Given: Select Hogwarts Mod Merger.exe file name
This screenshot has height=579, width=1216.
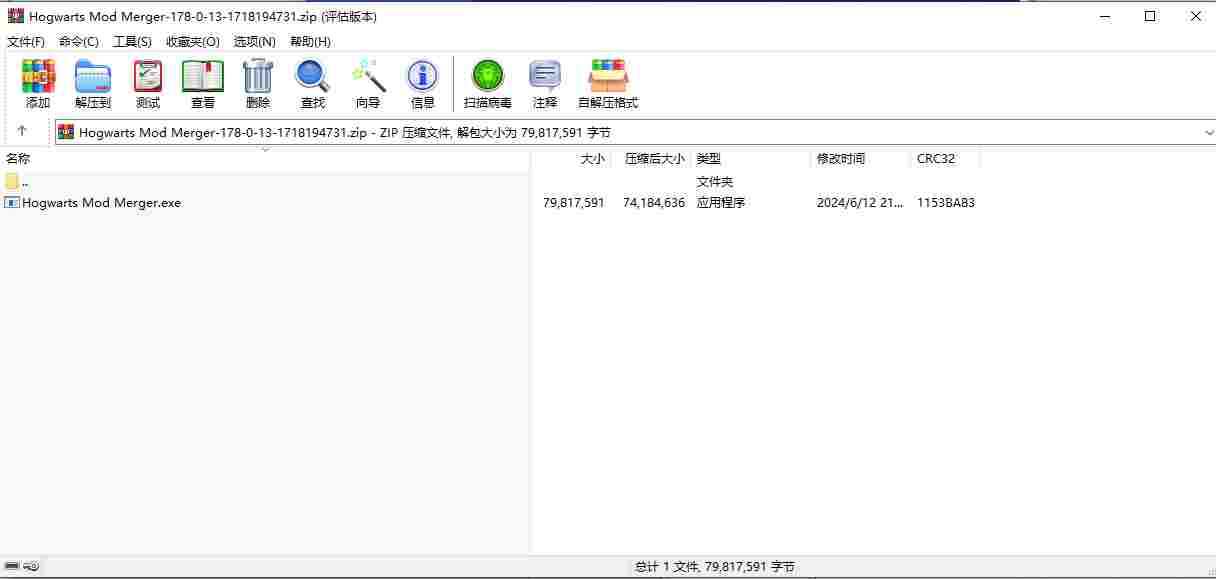Looking at the screenshot, I should point(102,202).
